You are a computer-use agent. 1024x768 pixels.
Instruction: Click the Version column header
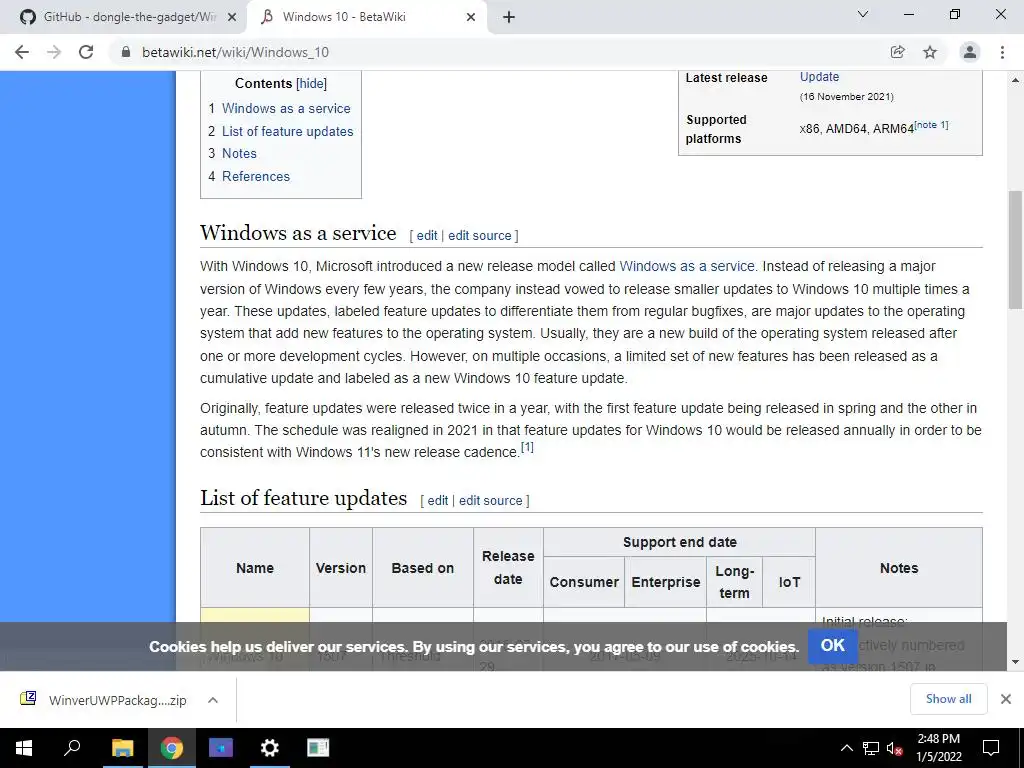341,568
